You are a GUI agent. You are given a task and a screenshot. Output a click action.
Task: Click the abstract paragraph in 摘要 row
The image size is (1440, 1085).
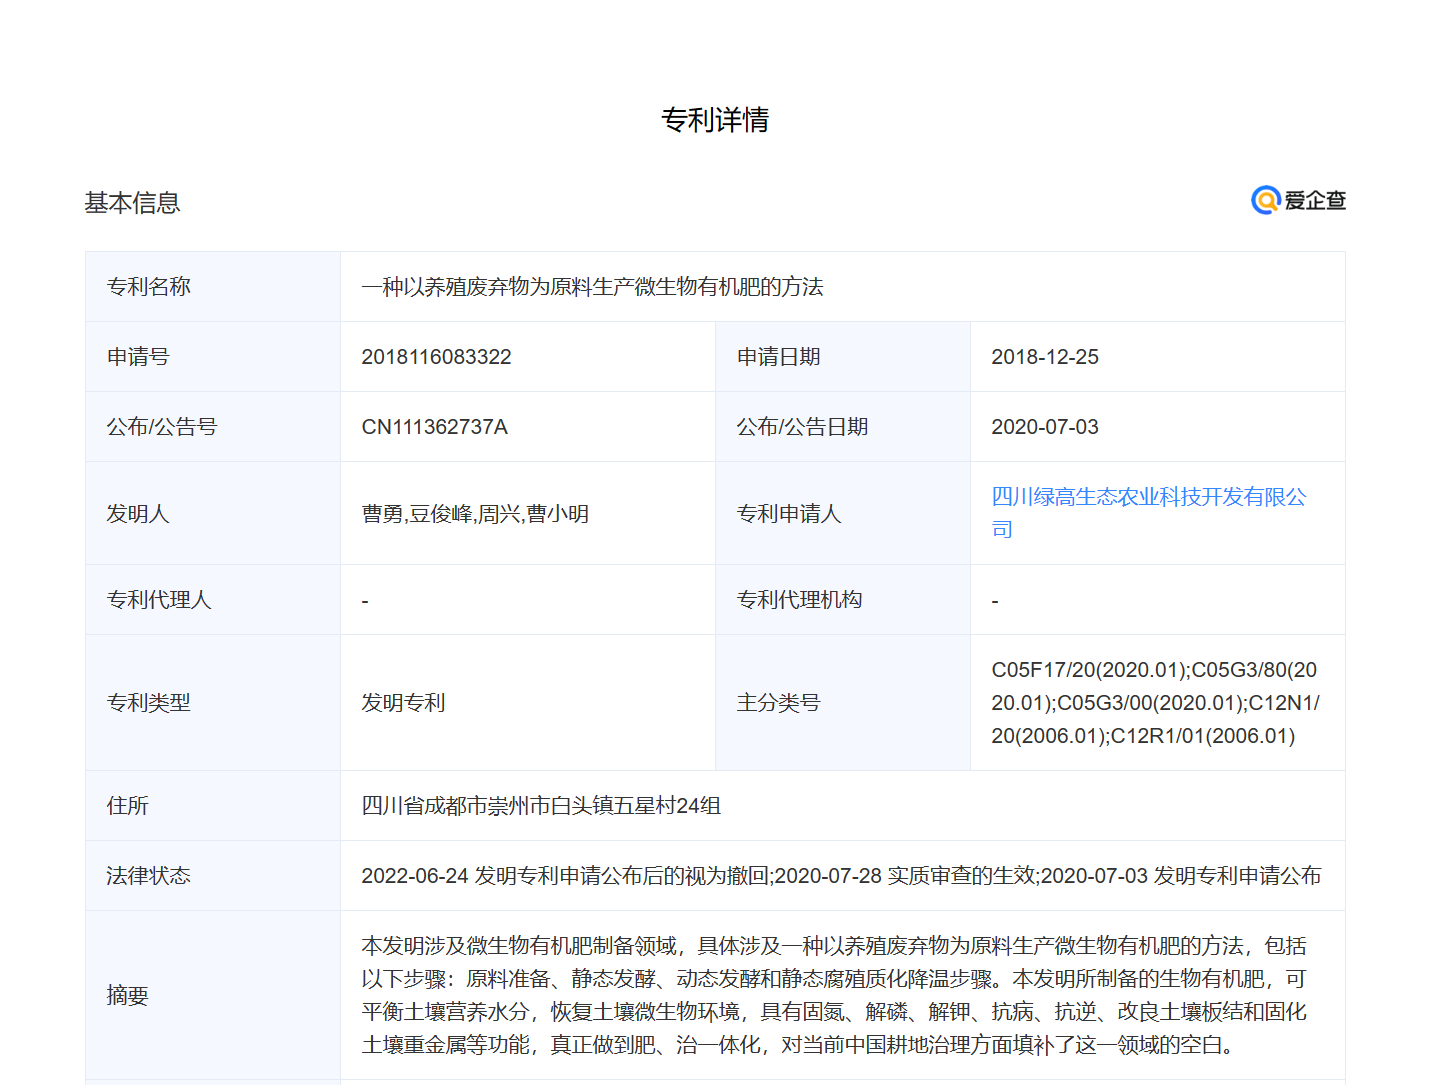(x=834, y=995)
